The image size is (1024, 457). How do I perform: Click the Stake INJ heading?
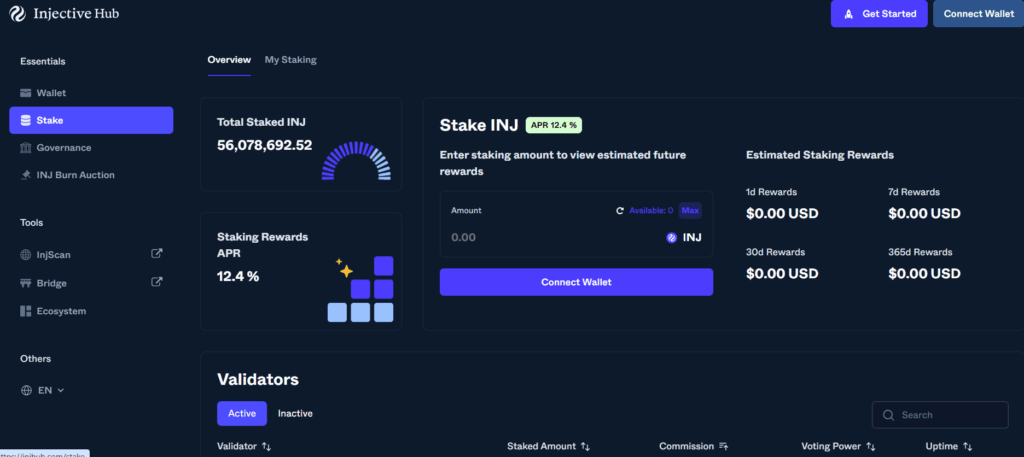click(479, 125)
